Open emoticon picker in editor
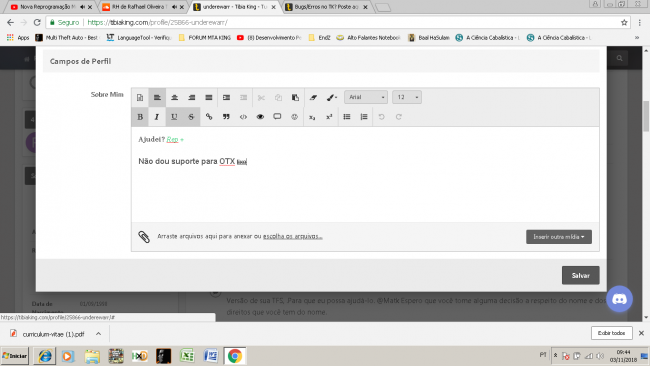 (294, 117)
